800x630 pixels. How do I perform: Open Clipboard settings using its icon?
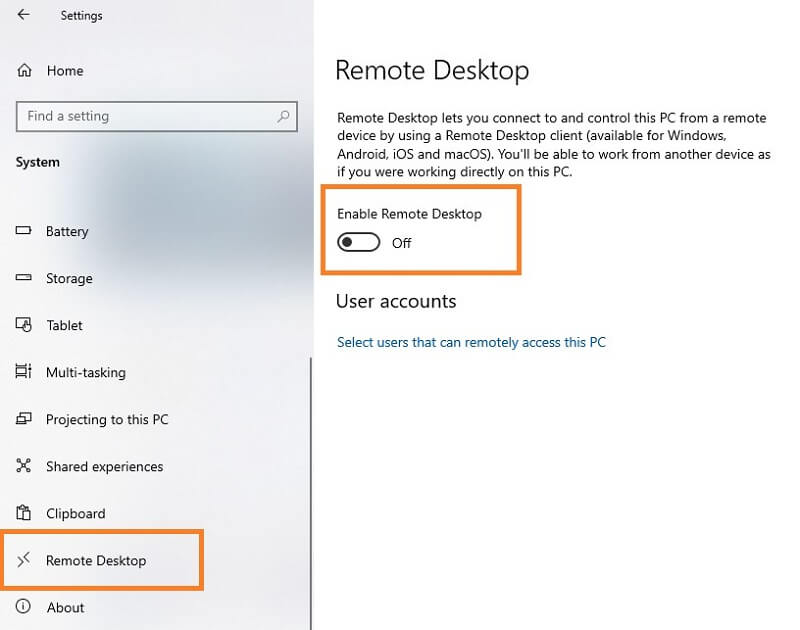click(23, 513)
